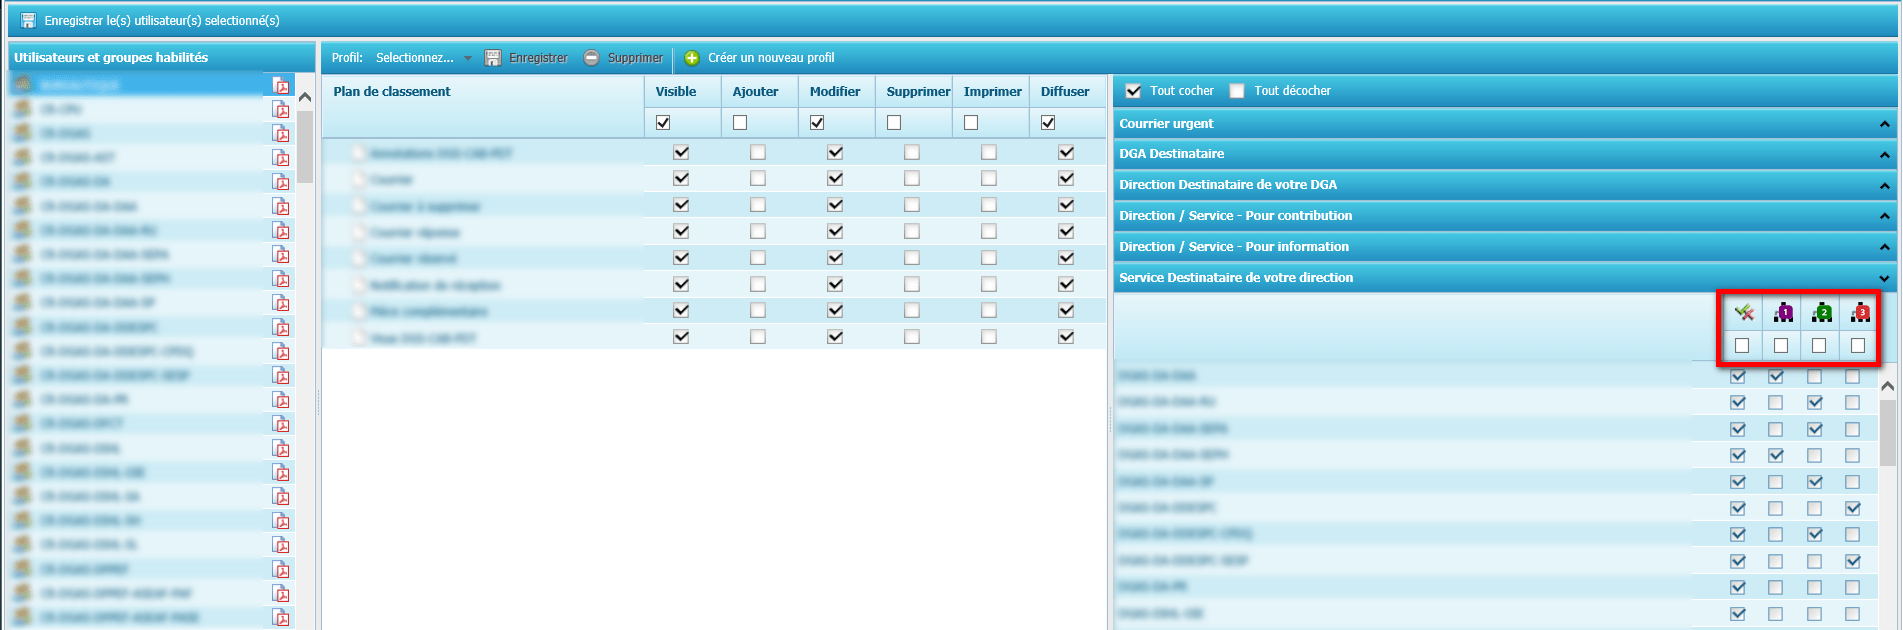Click the minus Supprimer profile icon
The width and height of the screenshot is (1903, 630).
[x=591, y=58]
